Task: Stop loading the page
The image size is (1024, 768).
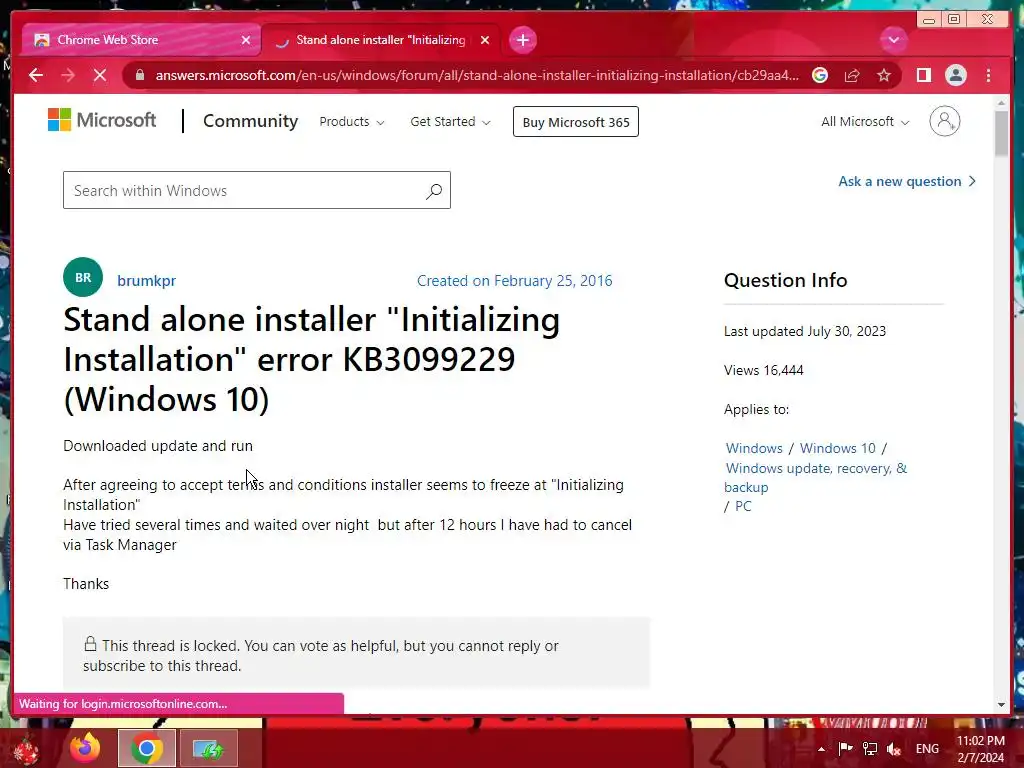Action: (x=100, y=75)
